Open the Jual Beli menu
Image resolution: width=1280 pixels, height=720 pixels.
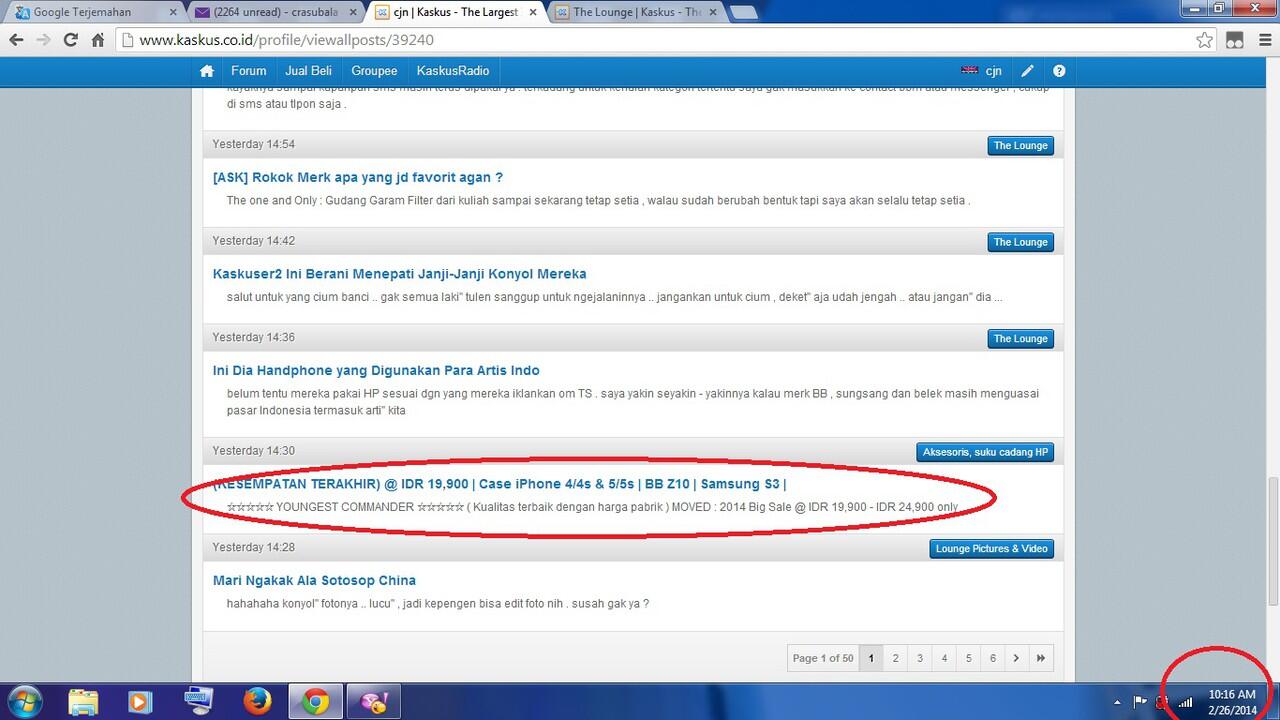tap(308, 71)
